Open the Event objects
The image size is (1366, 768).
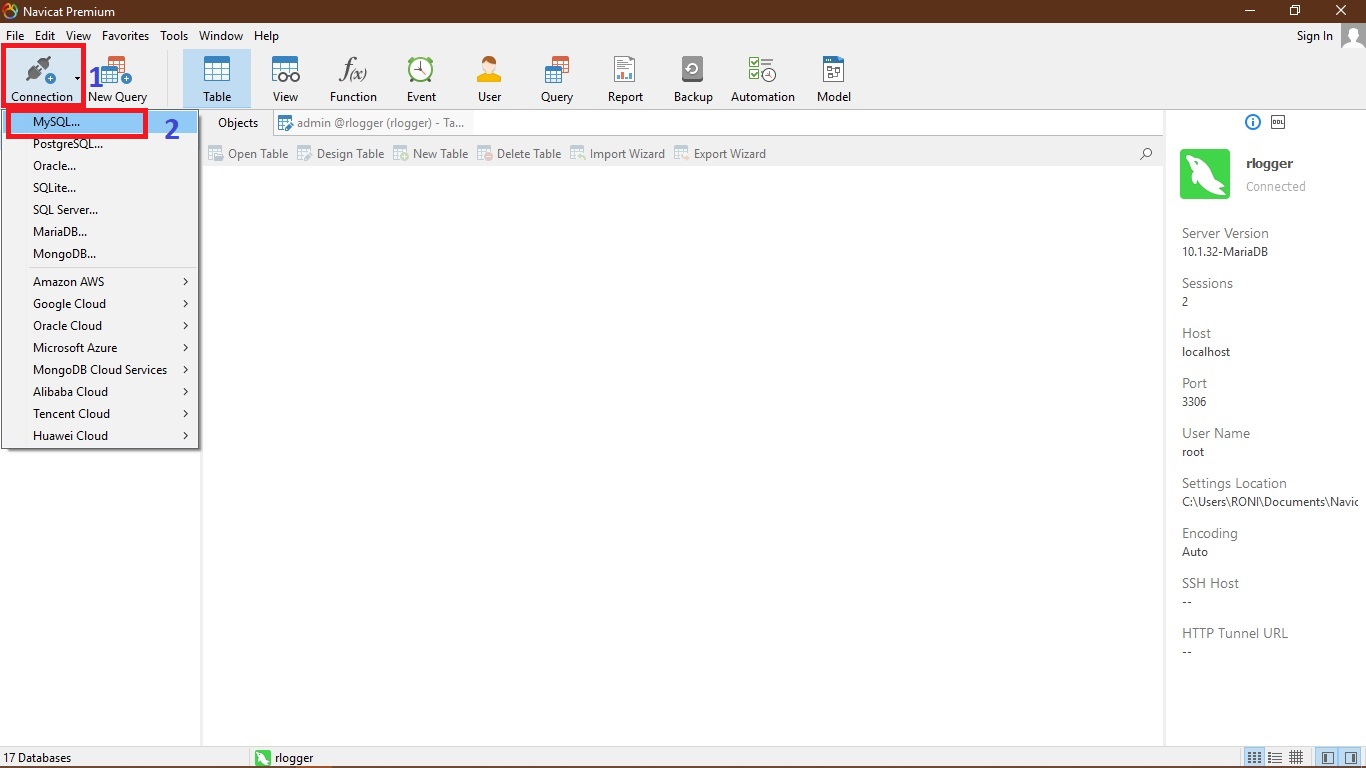point(421,79)
